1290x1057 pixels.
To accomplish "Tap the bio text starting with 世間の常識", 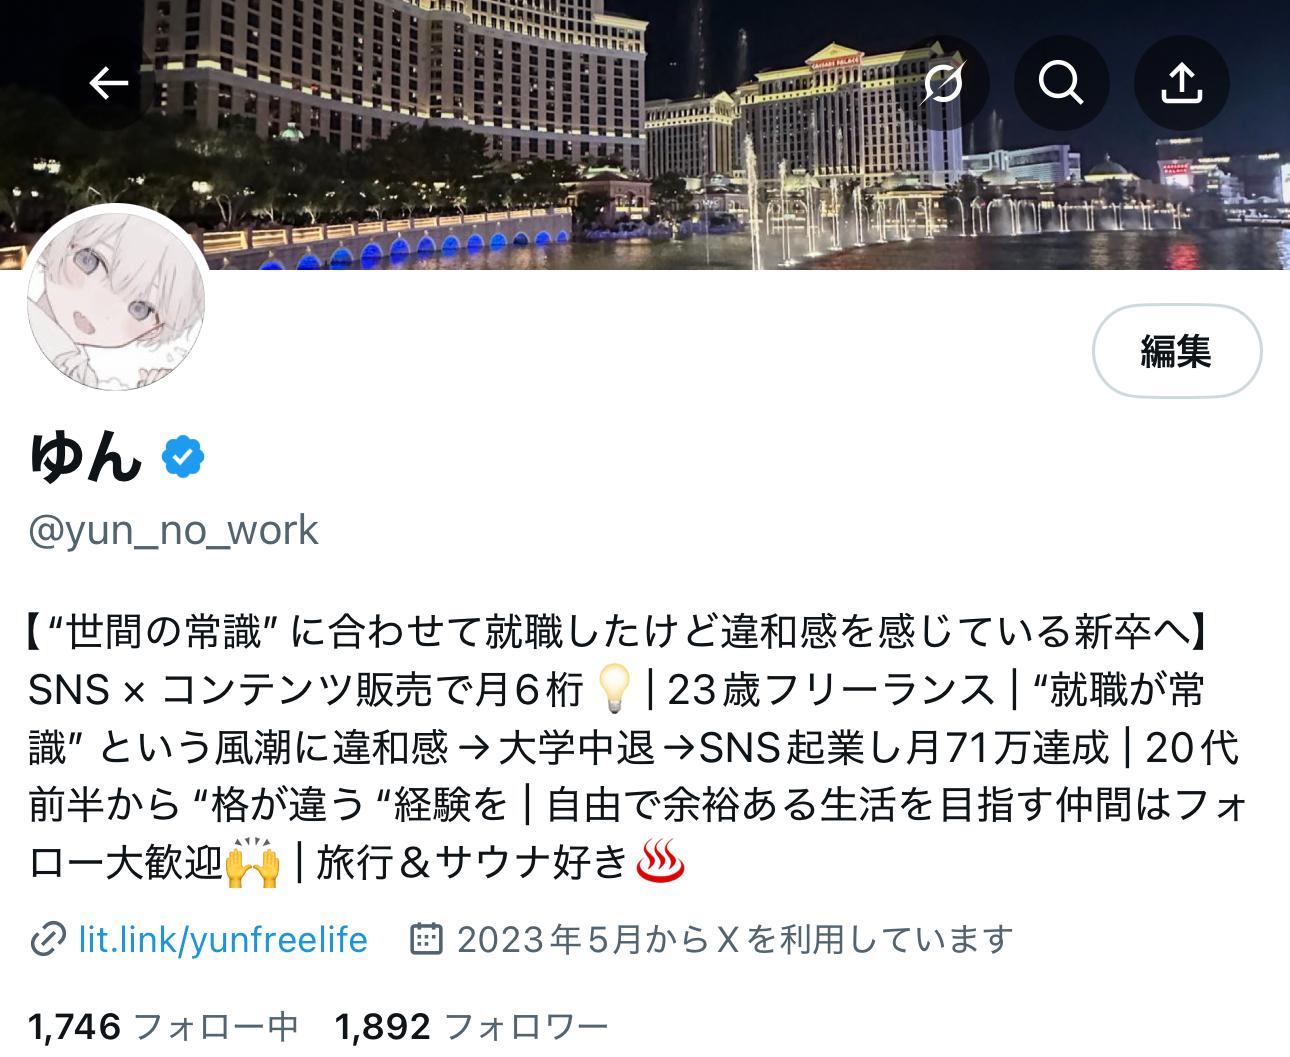I will pyautogui.click(x=634, y=747).
